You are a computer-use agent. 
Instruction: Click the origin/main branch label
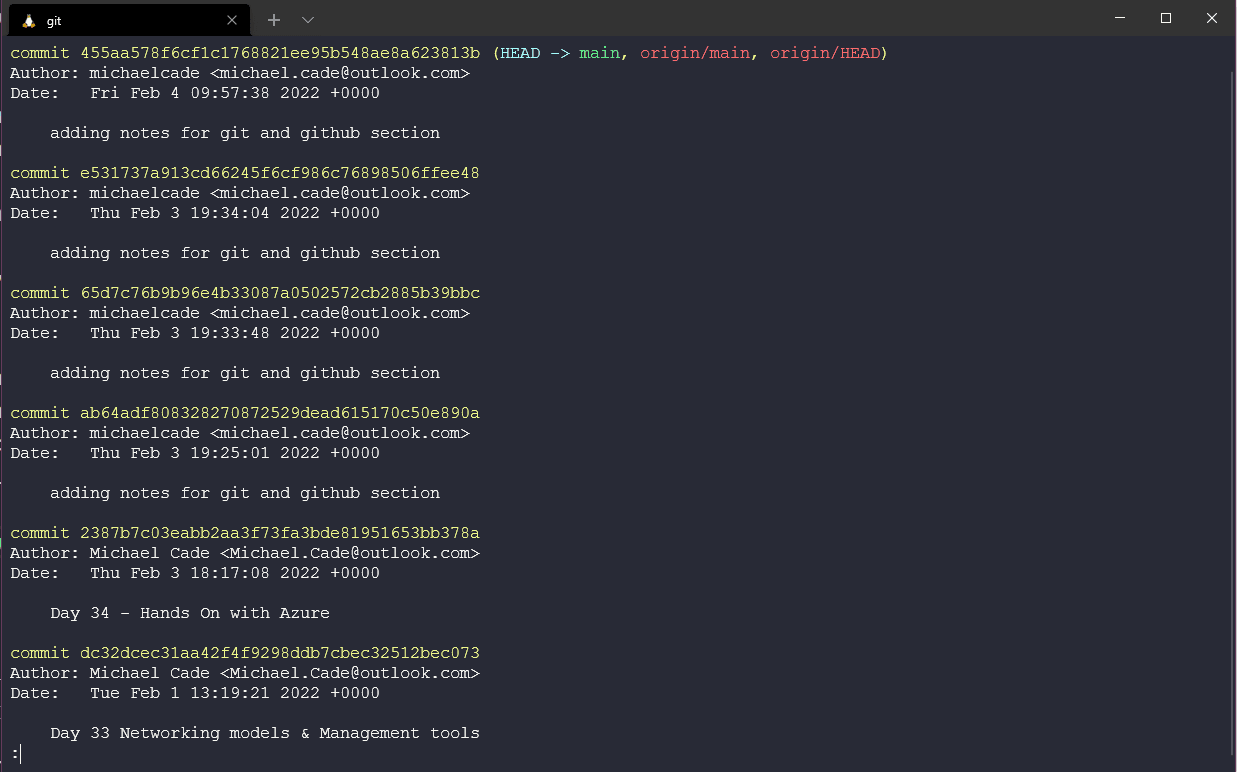tap(695, 53)
